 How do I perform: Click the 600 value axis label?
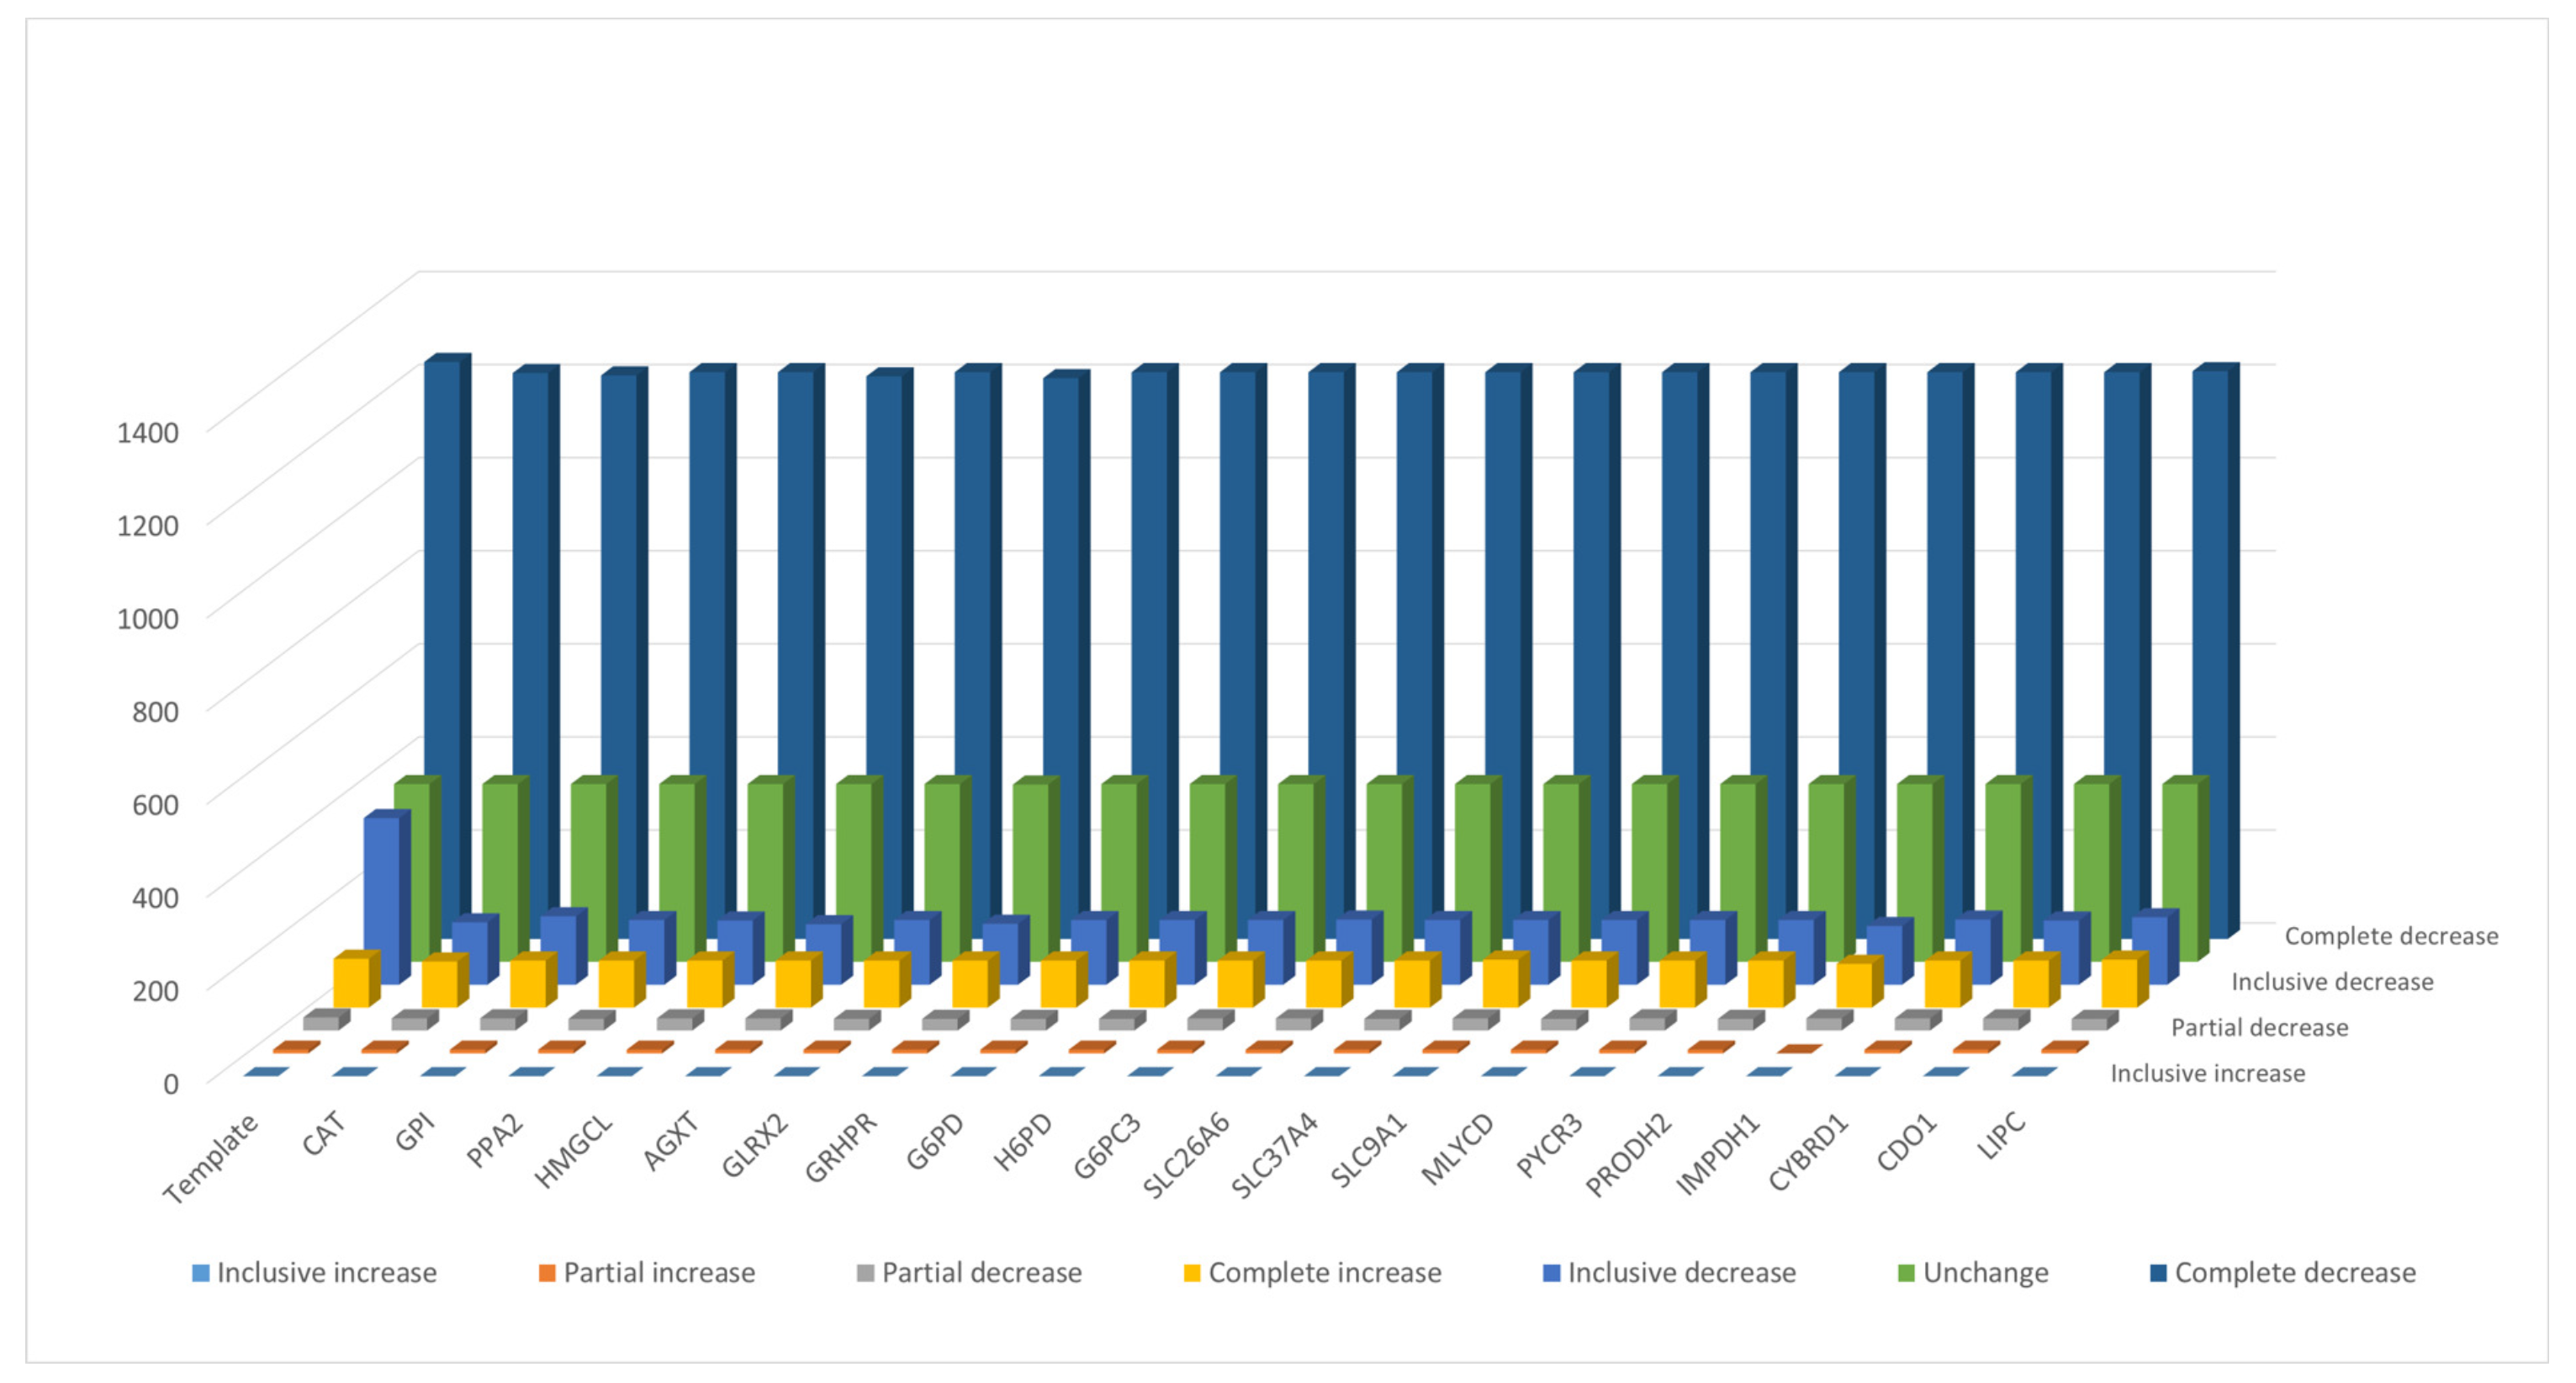155,804
